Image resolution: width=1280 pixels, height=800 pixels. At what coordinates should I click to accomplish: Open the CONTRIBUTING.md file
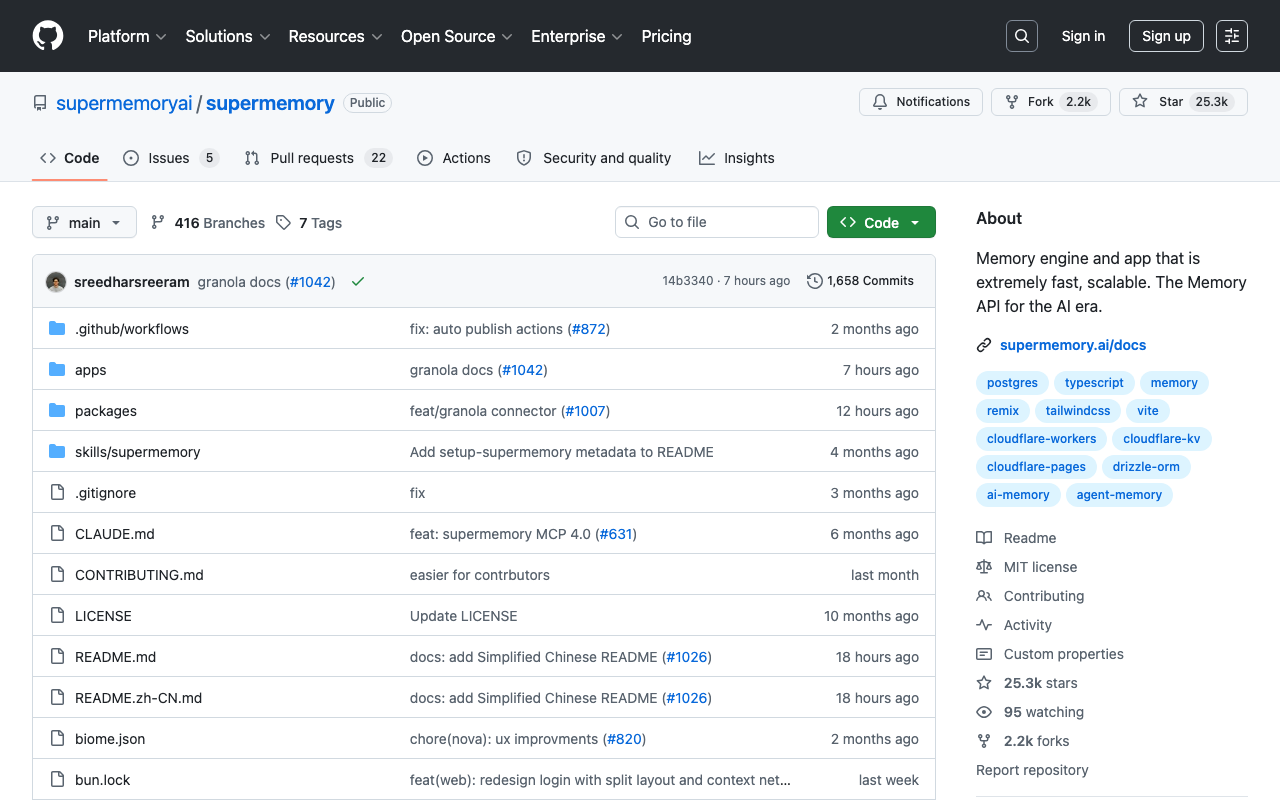[x=139, y=575]
